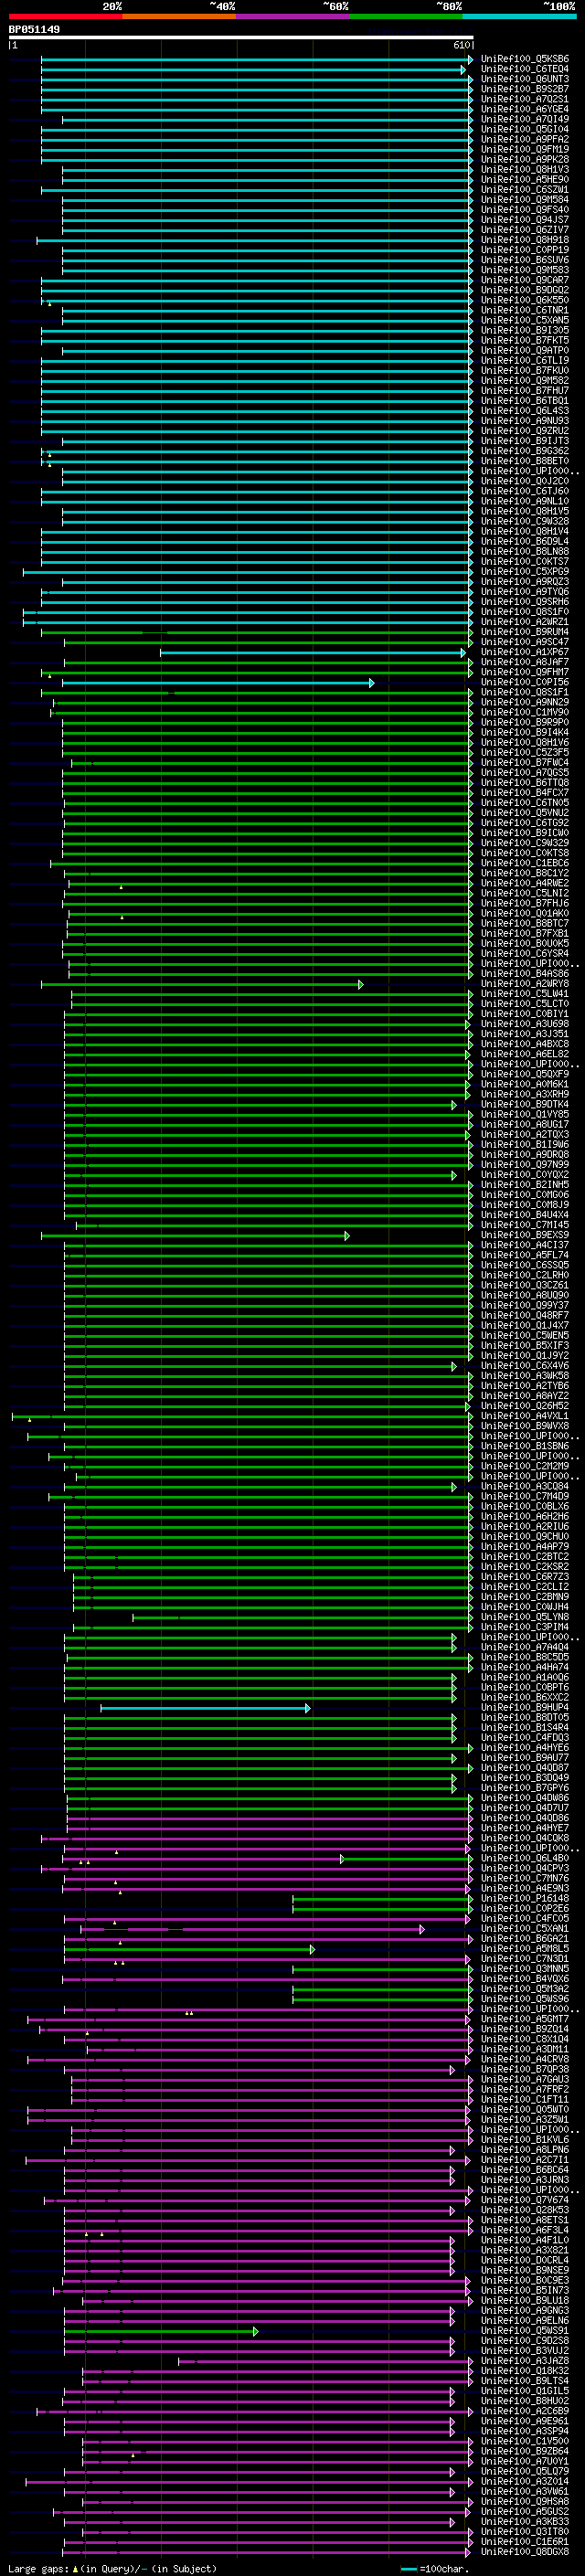
Task: Click the UniRef100_C7M4D9 label
Action: coord(525,1496)
